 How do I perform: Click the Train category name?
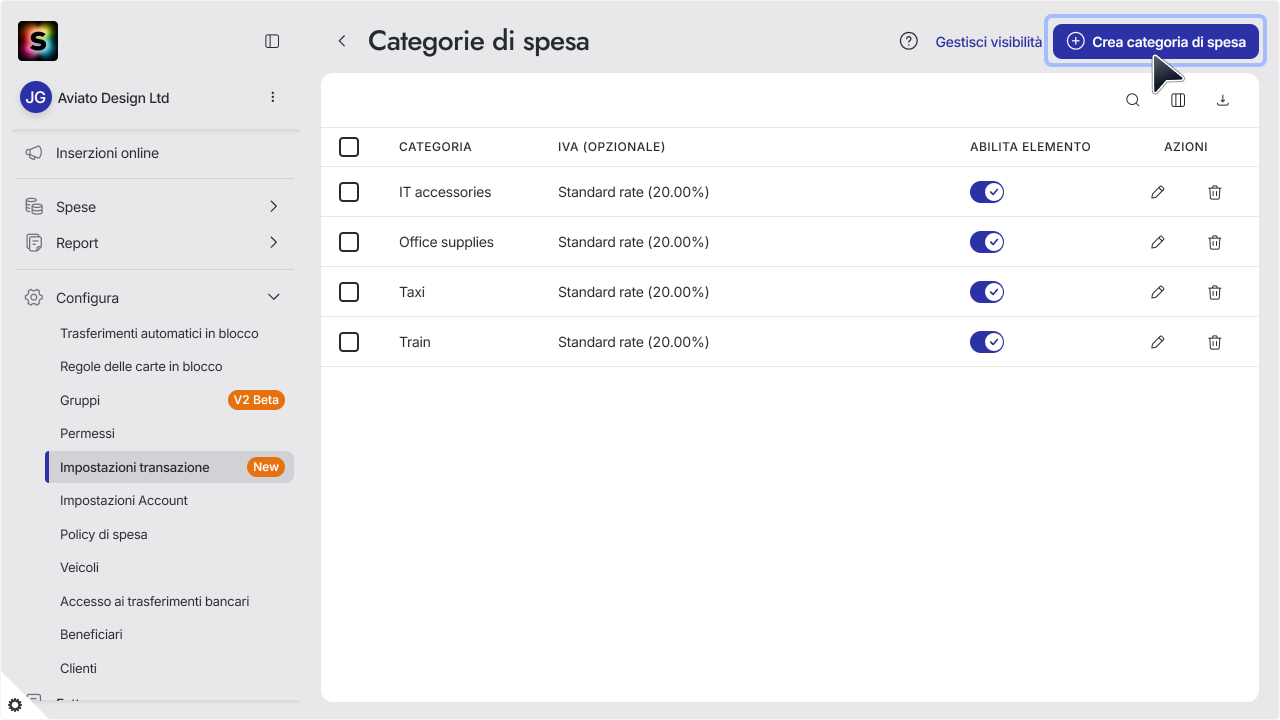pyautogui.click(x=415, y=342)
